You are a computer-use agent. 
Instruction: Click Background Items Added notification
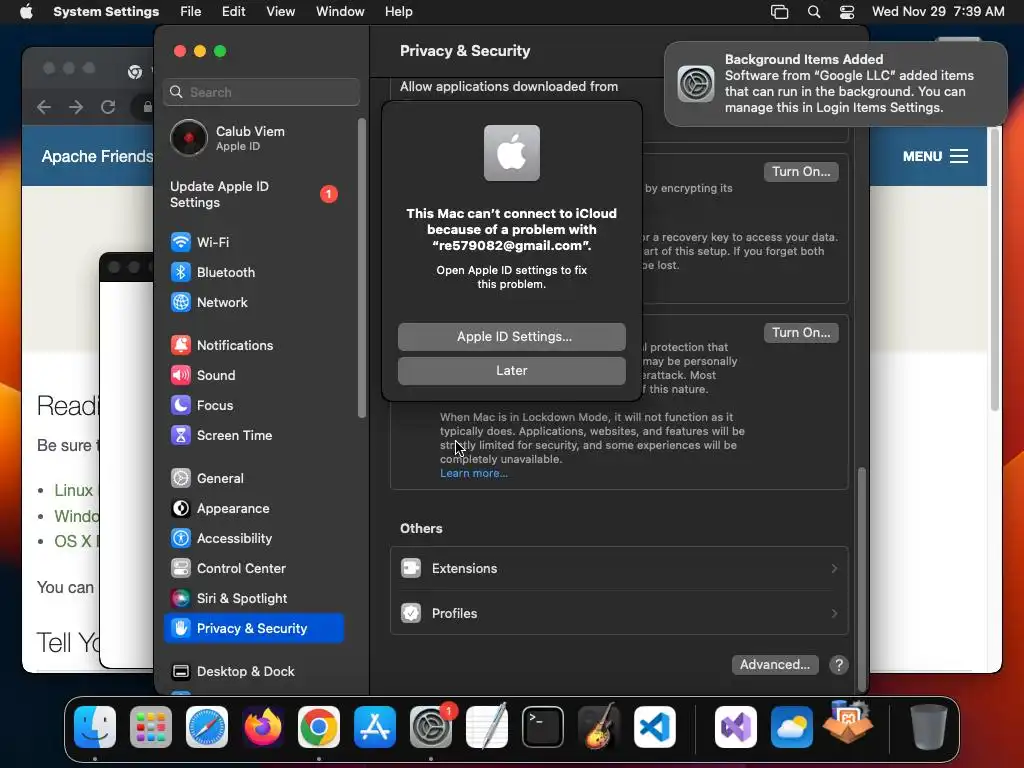(836, 84)
